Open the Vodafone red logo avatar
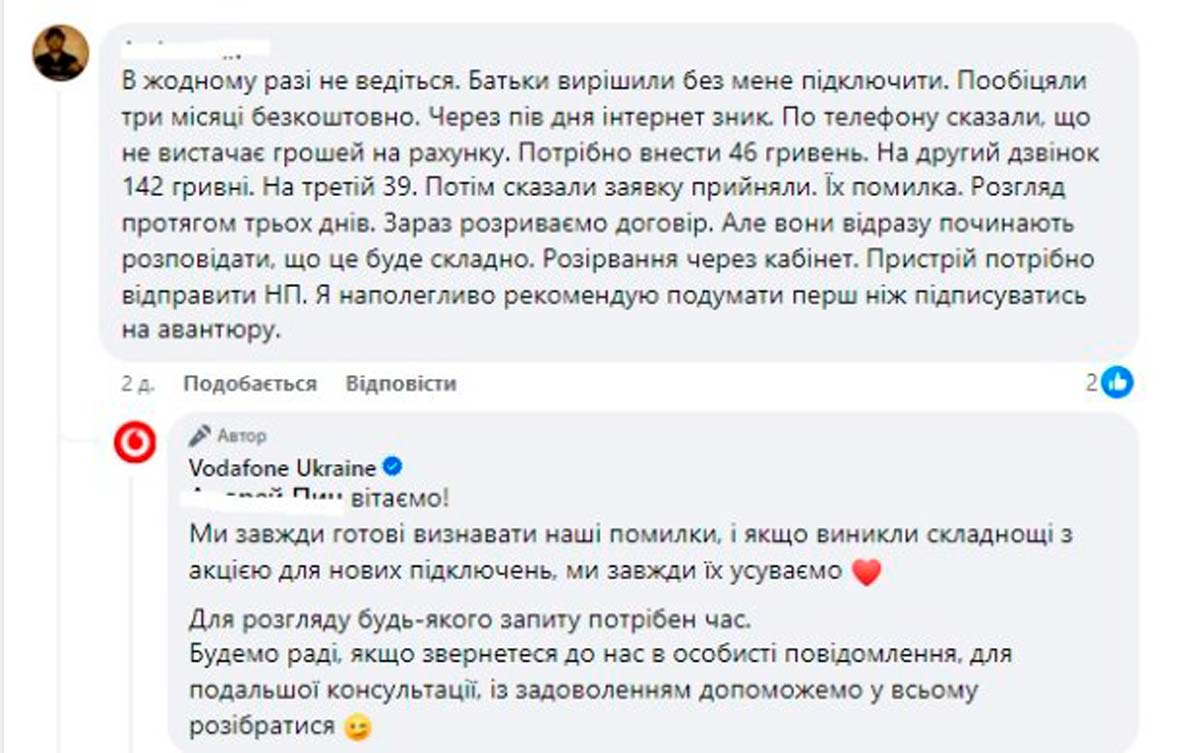This screenshot has width=1200, height=753. coord(134,443)
